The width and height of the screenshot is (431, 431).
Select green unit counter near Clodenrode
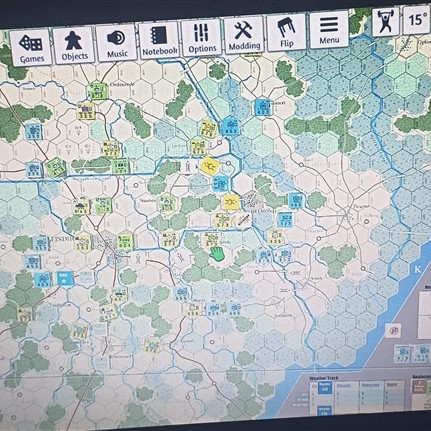click(97, 91)
